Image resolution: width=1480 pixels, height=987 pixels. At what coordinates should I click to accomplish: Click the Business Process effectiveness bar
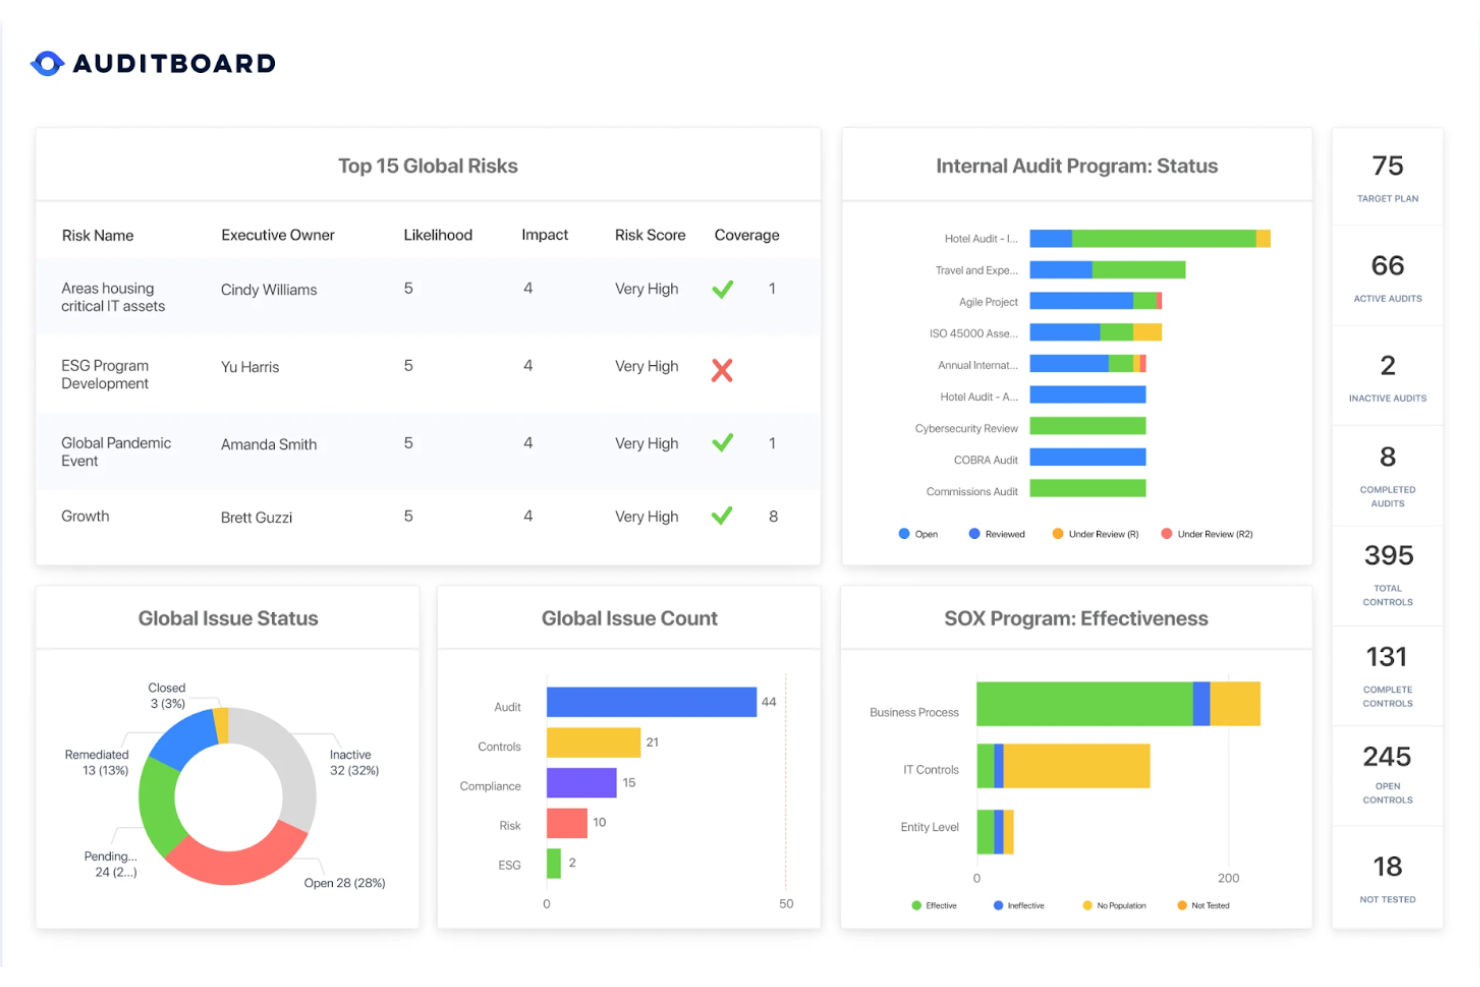tap(1118, 704)
